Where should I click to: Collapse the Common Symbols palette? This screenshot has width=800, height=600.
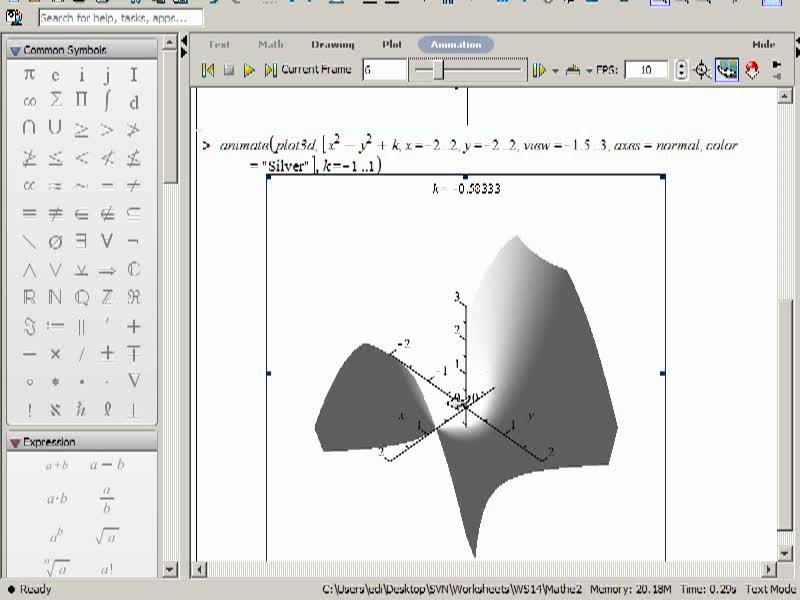15,51
